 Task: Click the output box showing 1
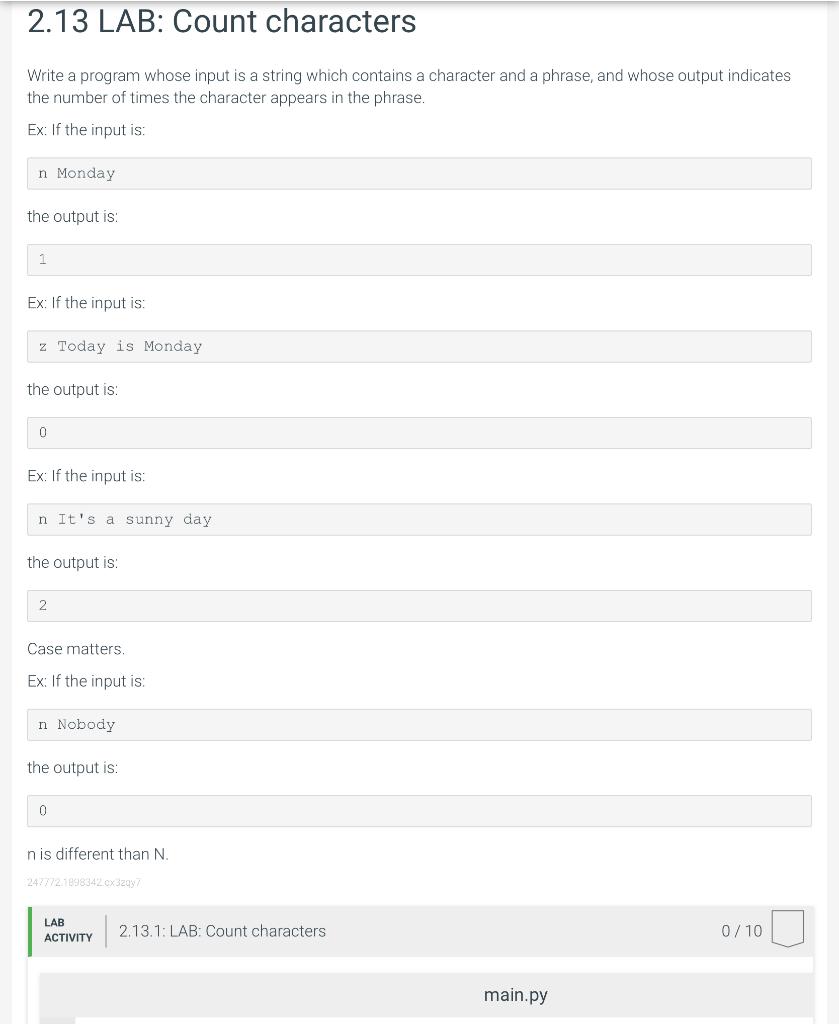[x=419, y=260]
